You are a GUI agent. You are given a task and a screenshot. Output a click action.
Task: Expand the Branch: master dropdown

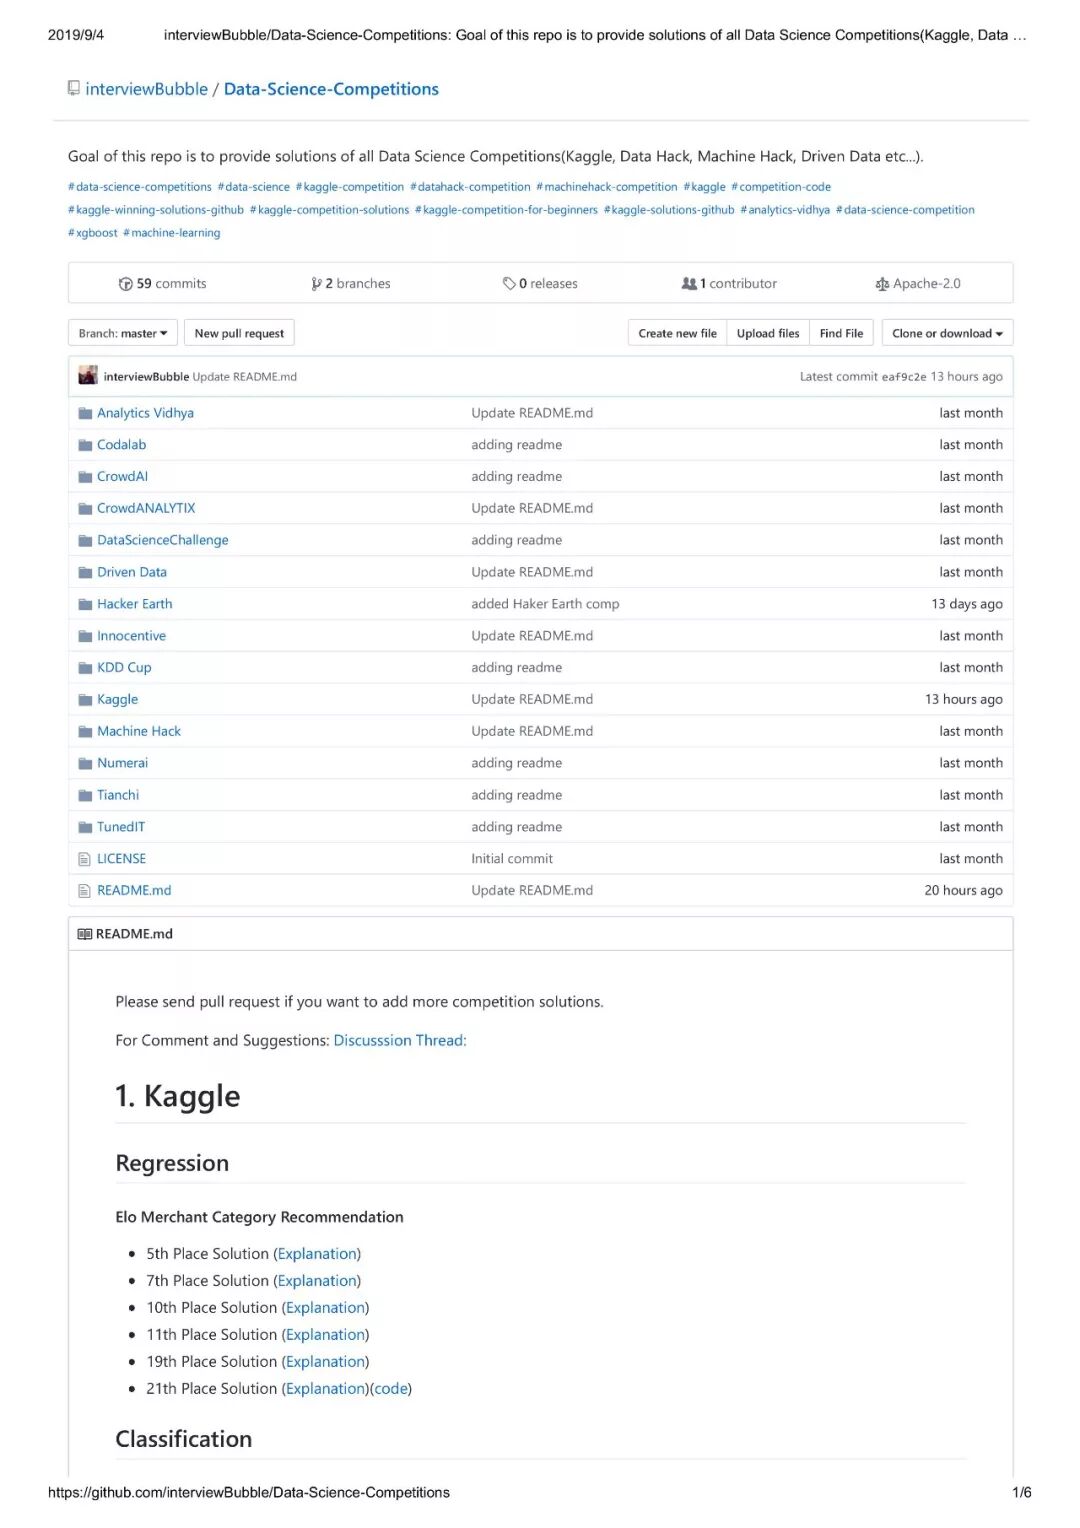click(x=123, y=333)
